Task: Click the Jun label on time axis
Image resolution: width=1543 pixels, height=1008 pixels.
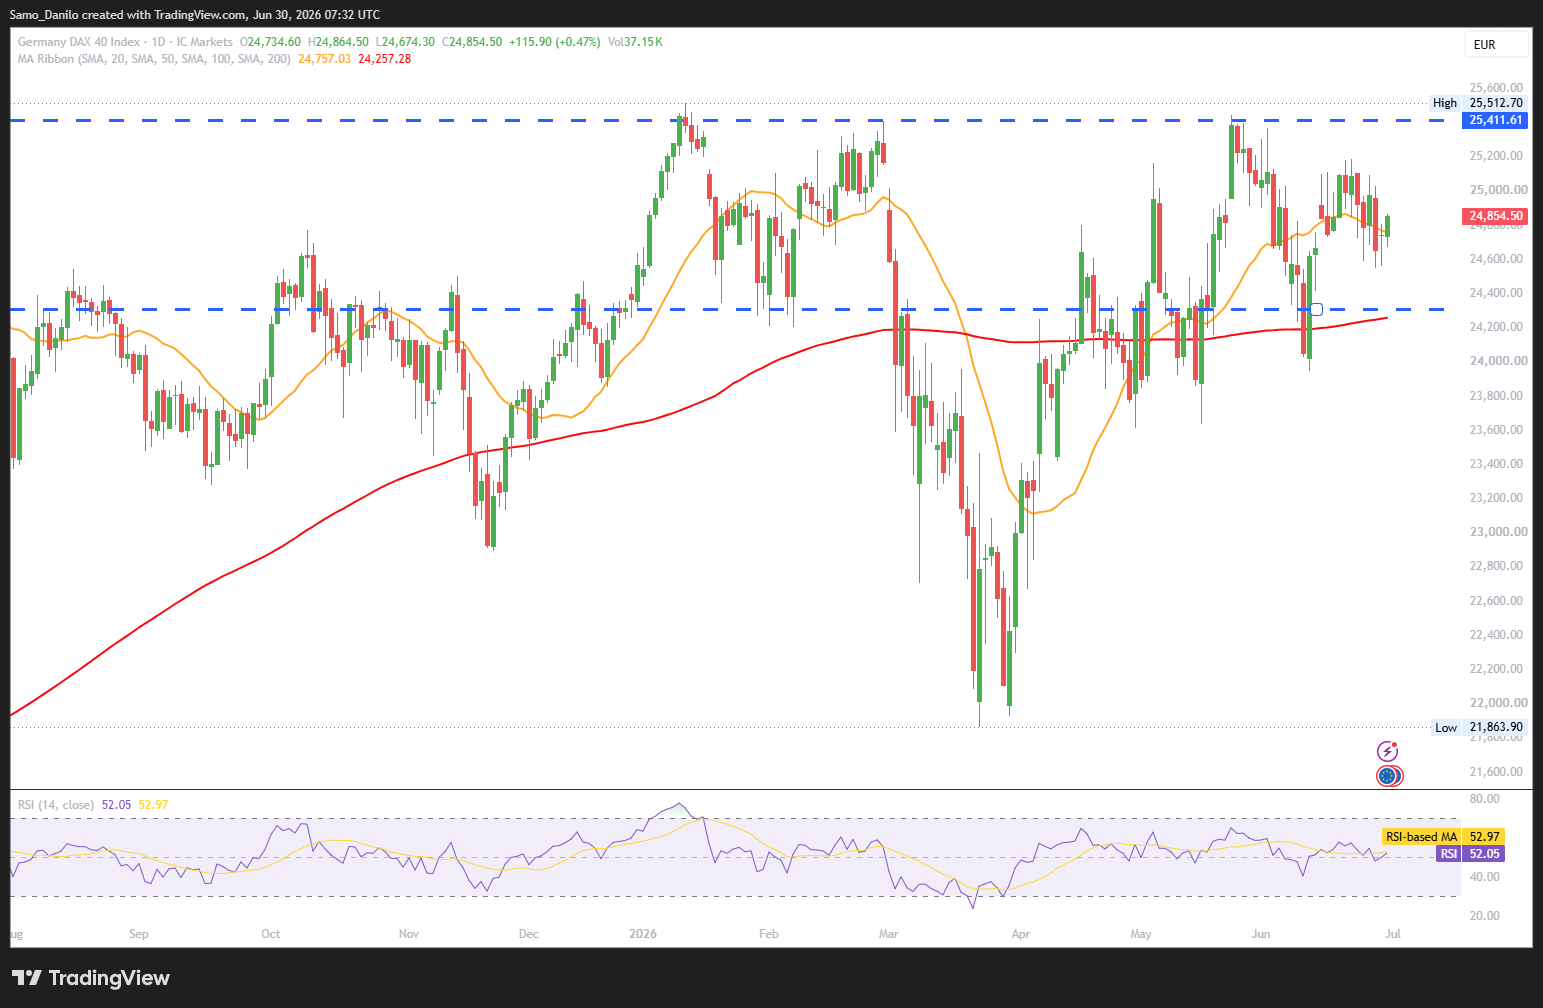Action: [1261, 934]
